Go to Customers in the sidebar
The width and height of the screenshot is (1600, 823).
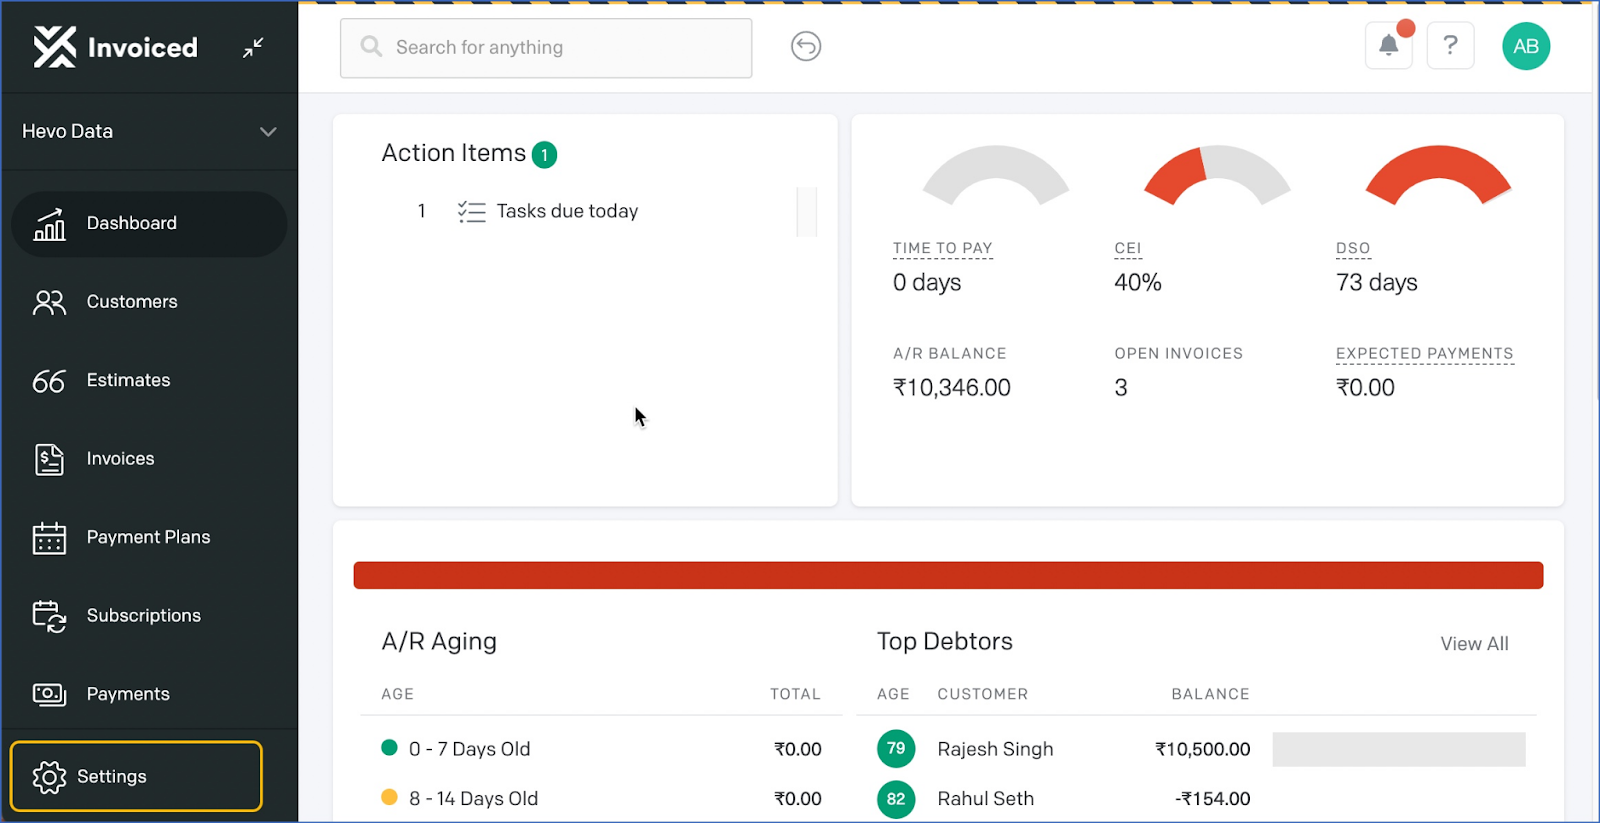(131, 302)
